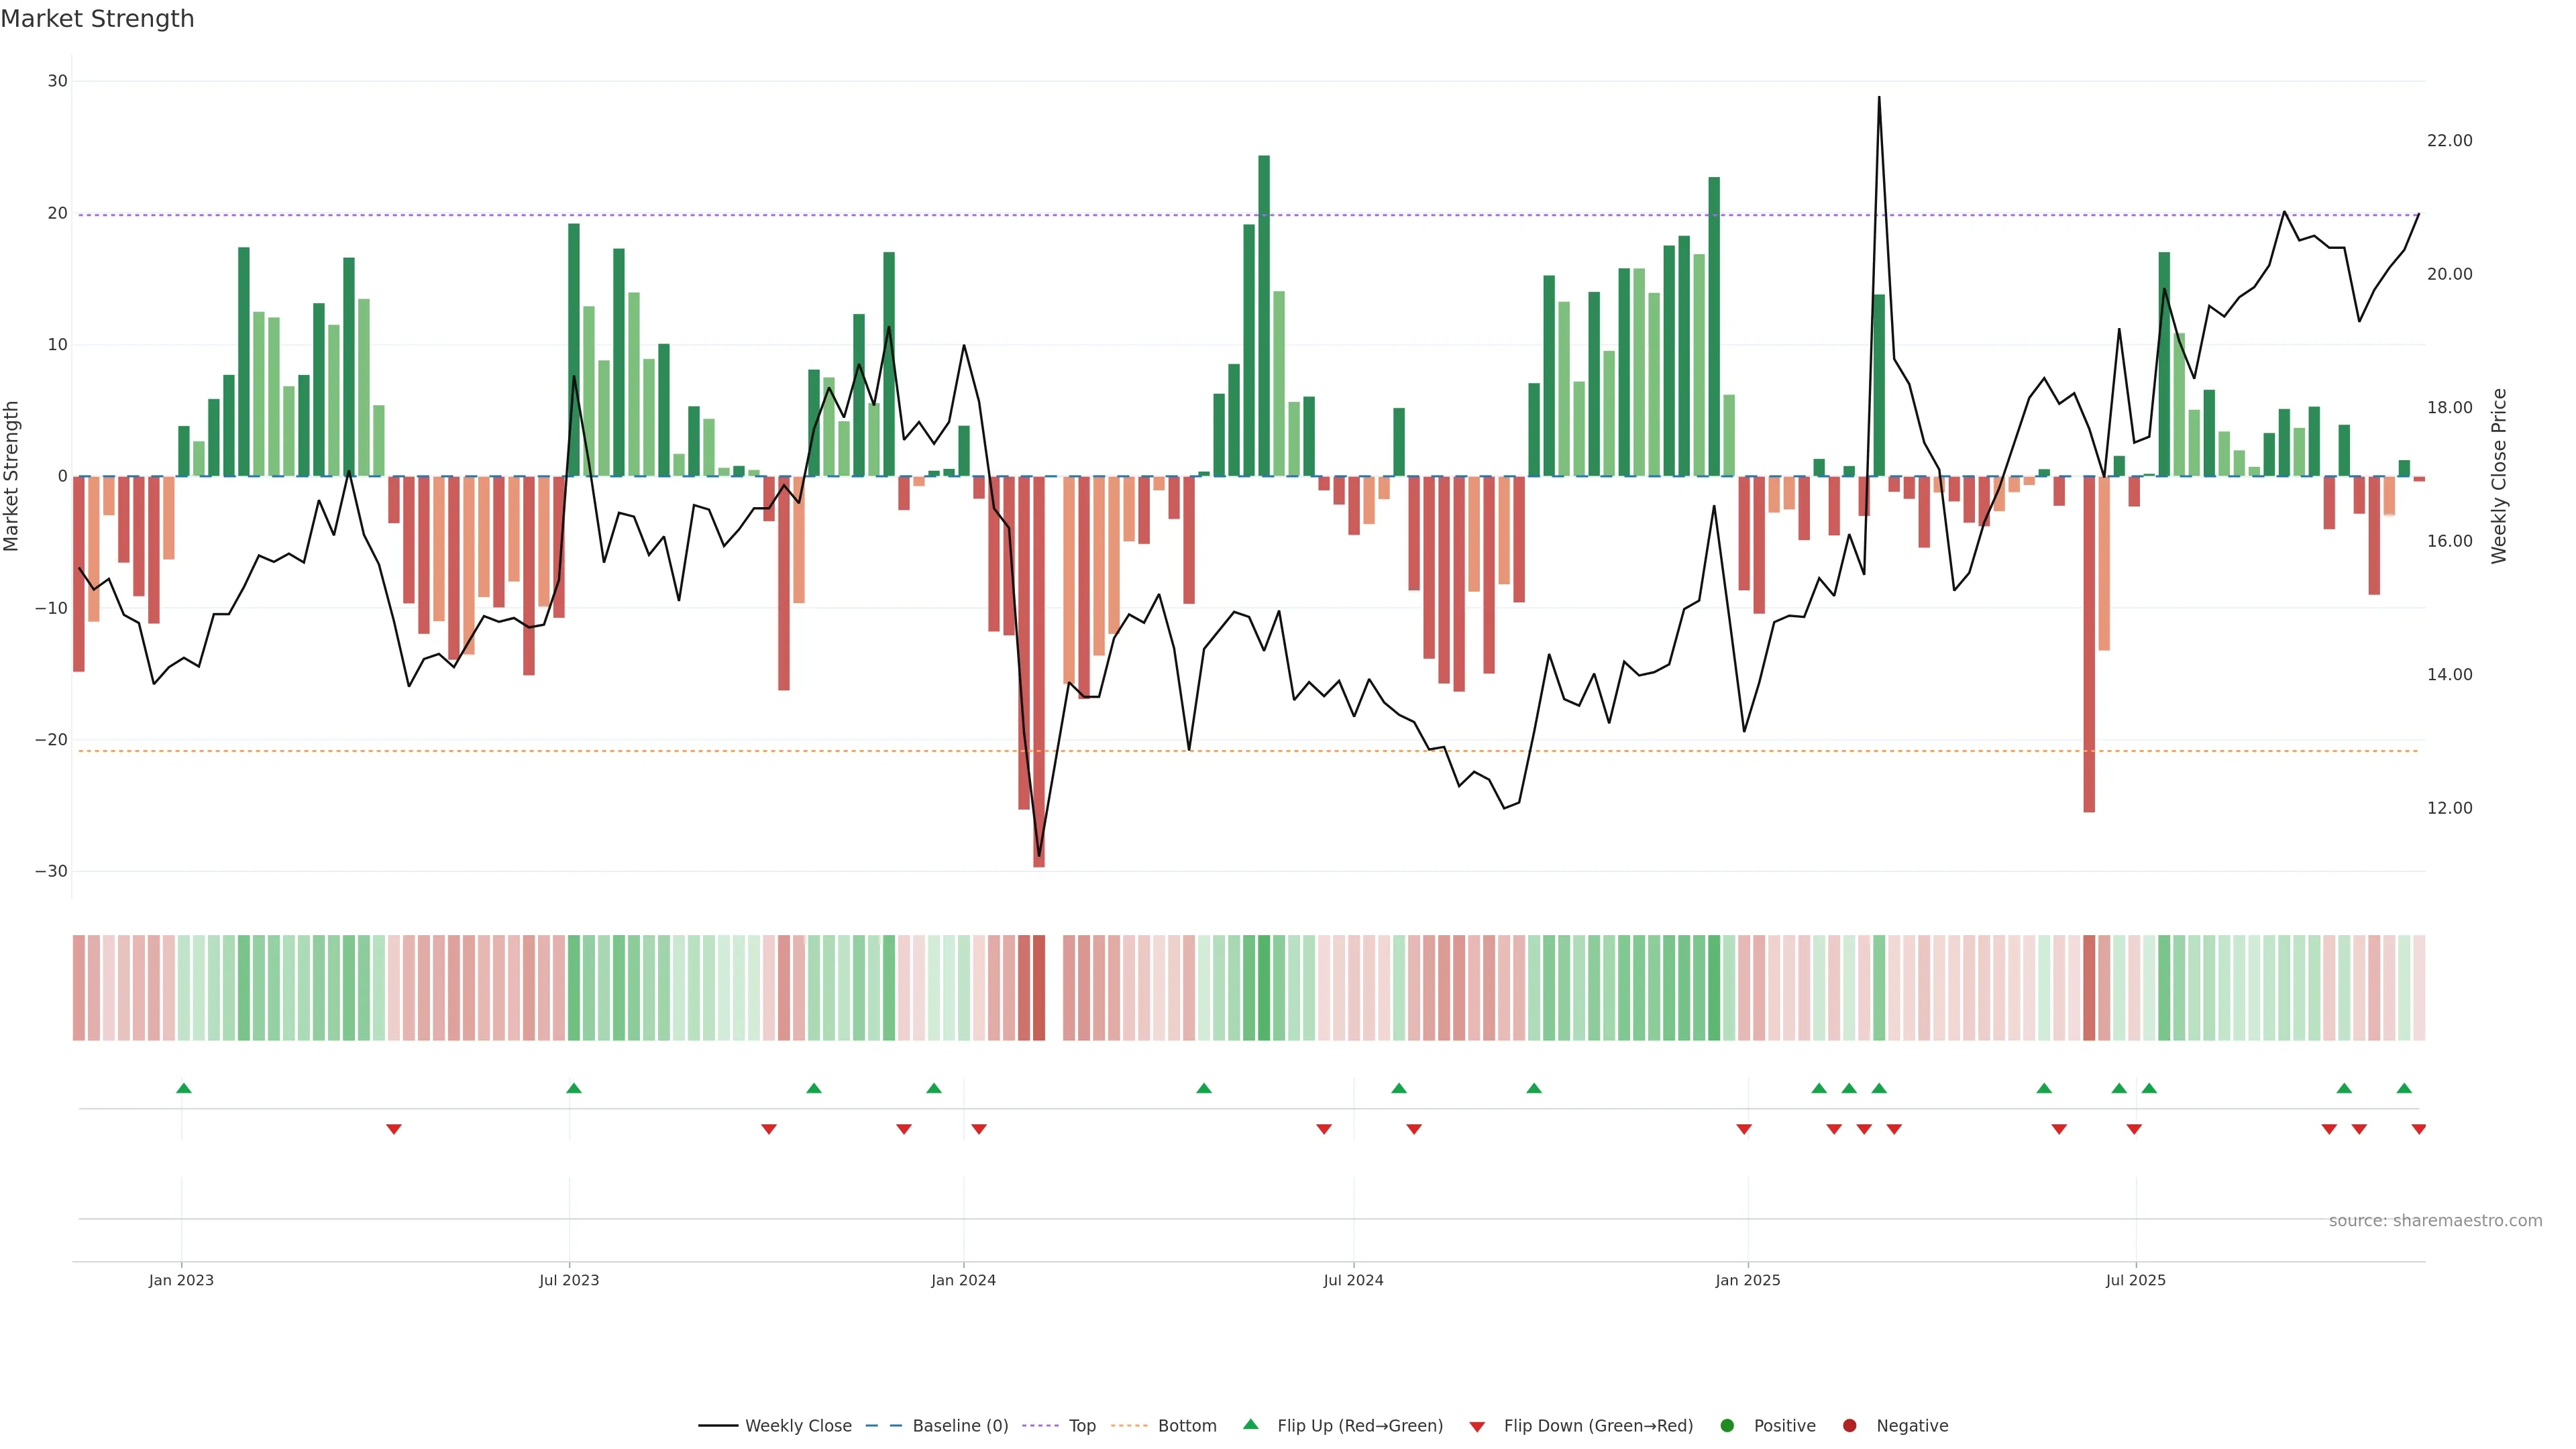Viewport: 2576px width, 1449px height.
Task: Click the Flip Down red triangle legend icon
Action: (1477, 1427)
